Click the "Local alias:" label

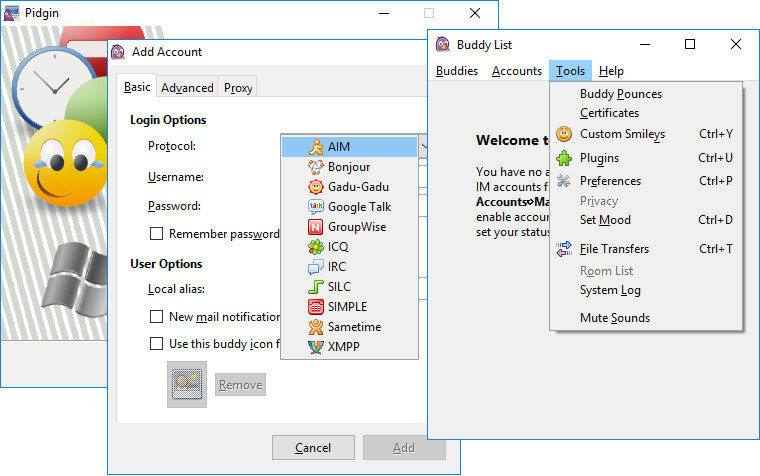tap(176, 289)
